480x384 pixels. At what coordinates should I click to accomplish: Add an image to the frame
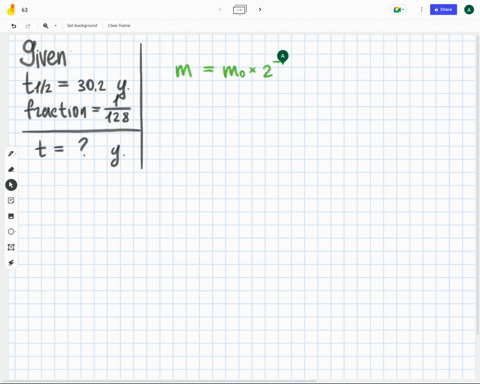(11, 216)
